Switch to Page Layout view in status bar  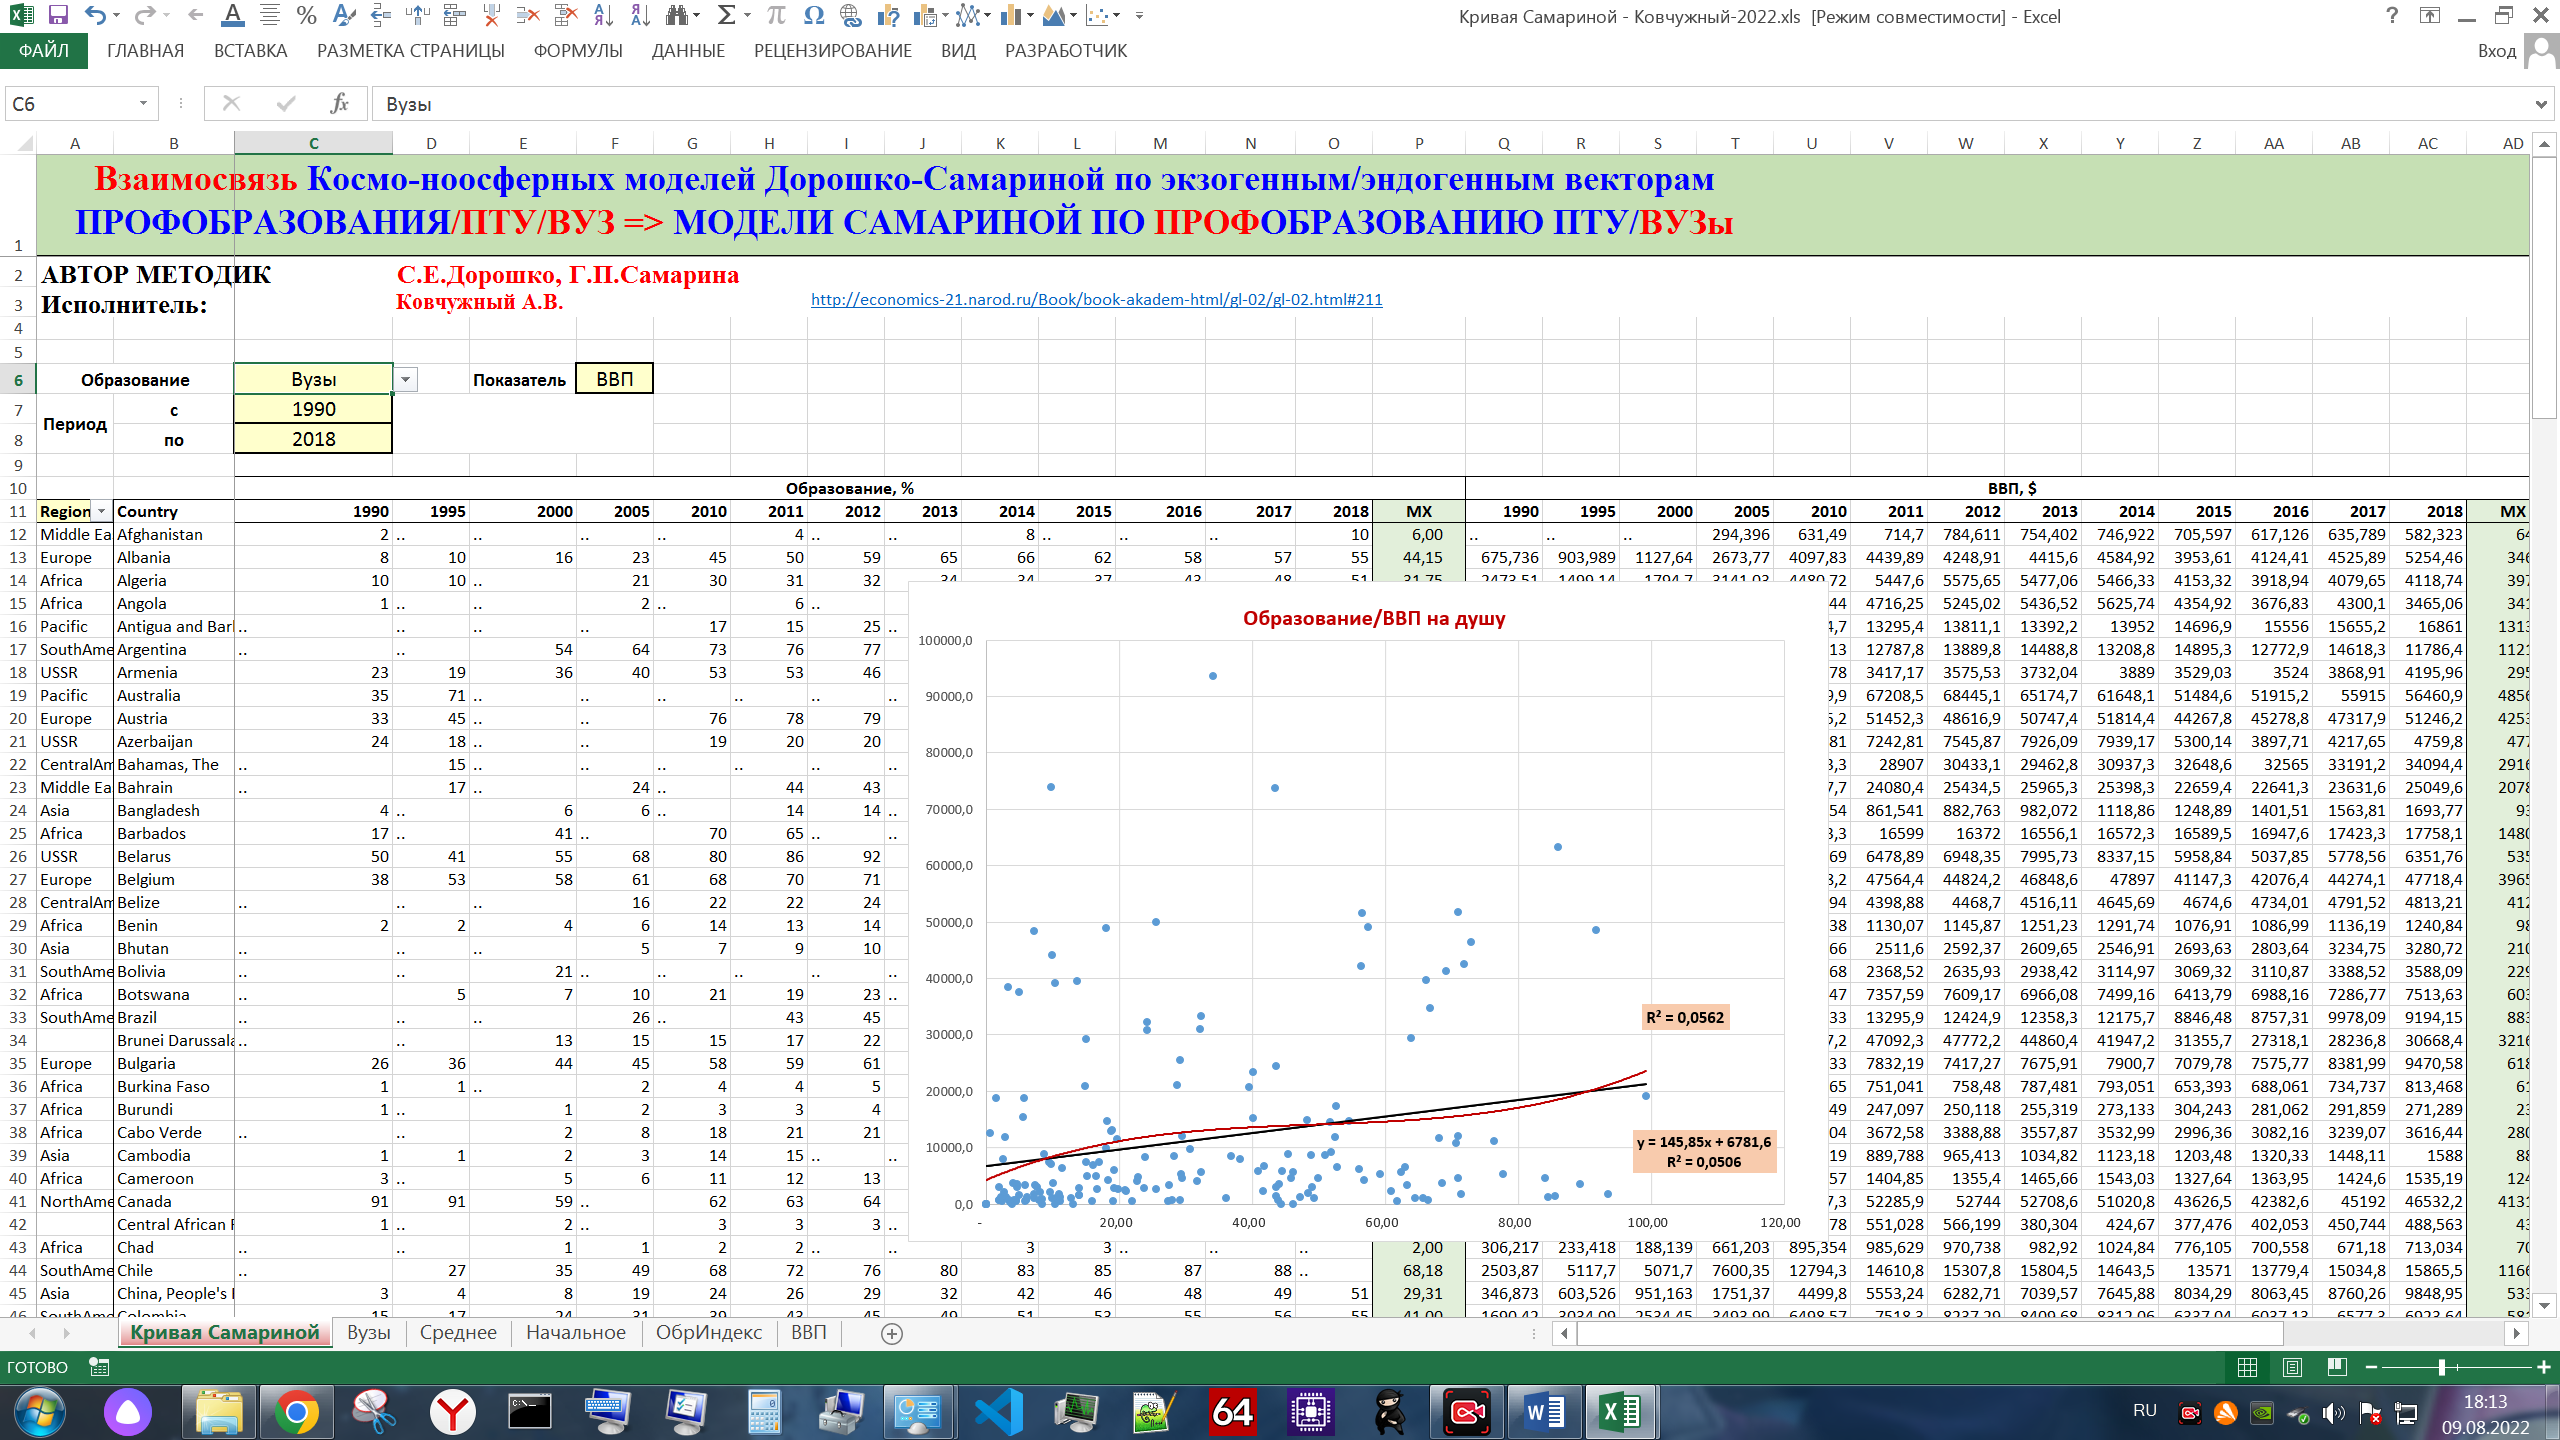[x=2292, y=1367]
